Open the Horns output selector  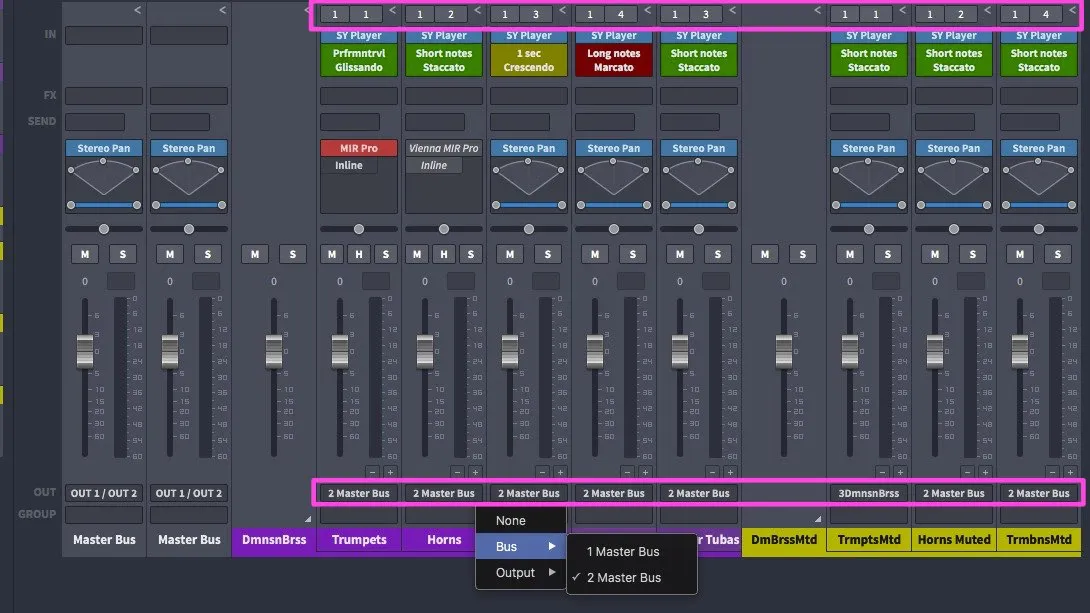[x=444, y=493]
